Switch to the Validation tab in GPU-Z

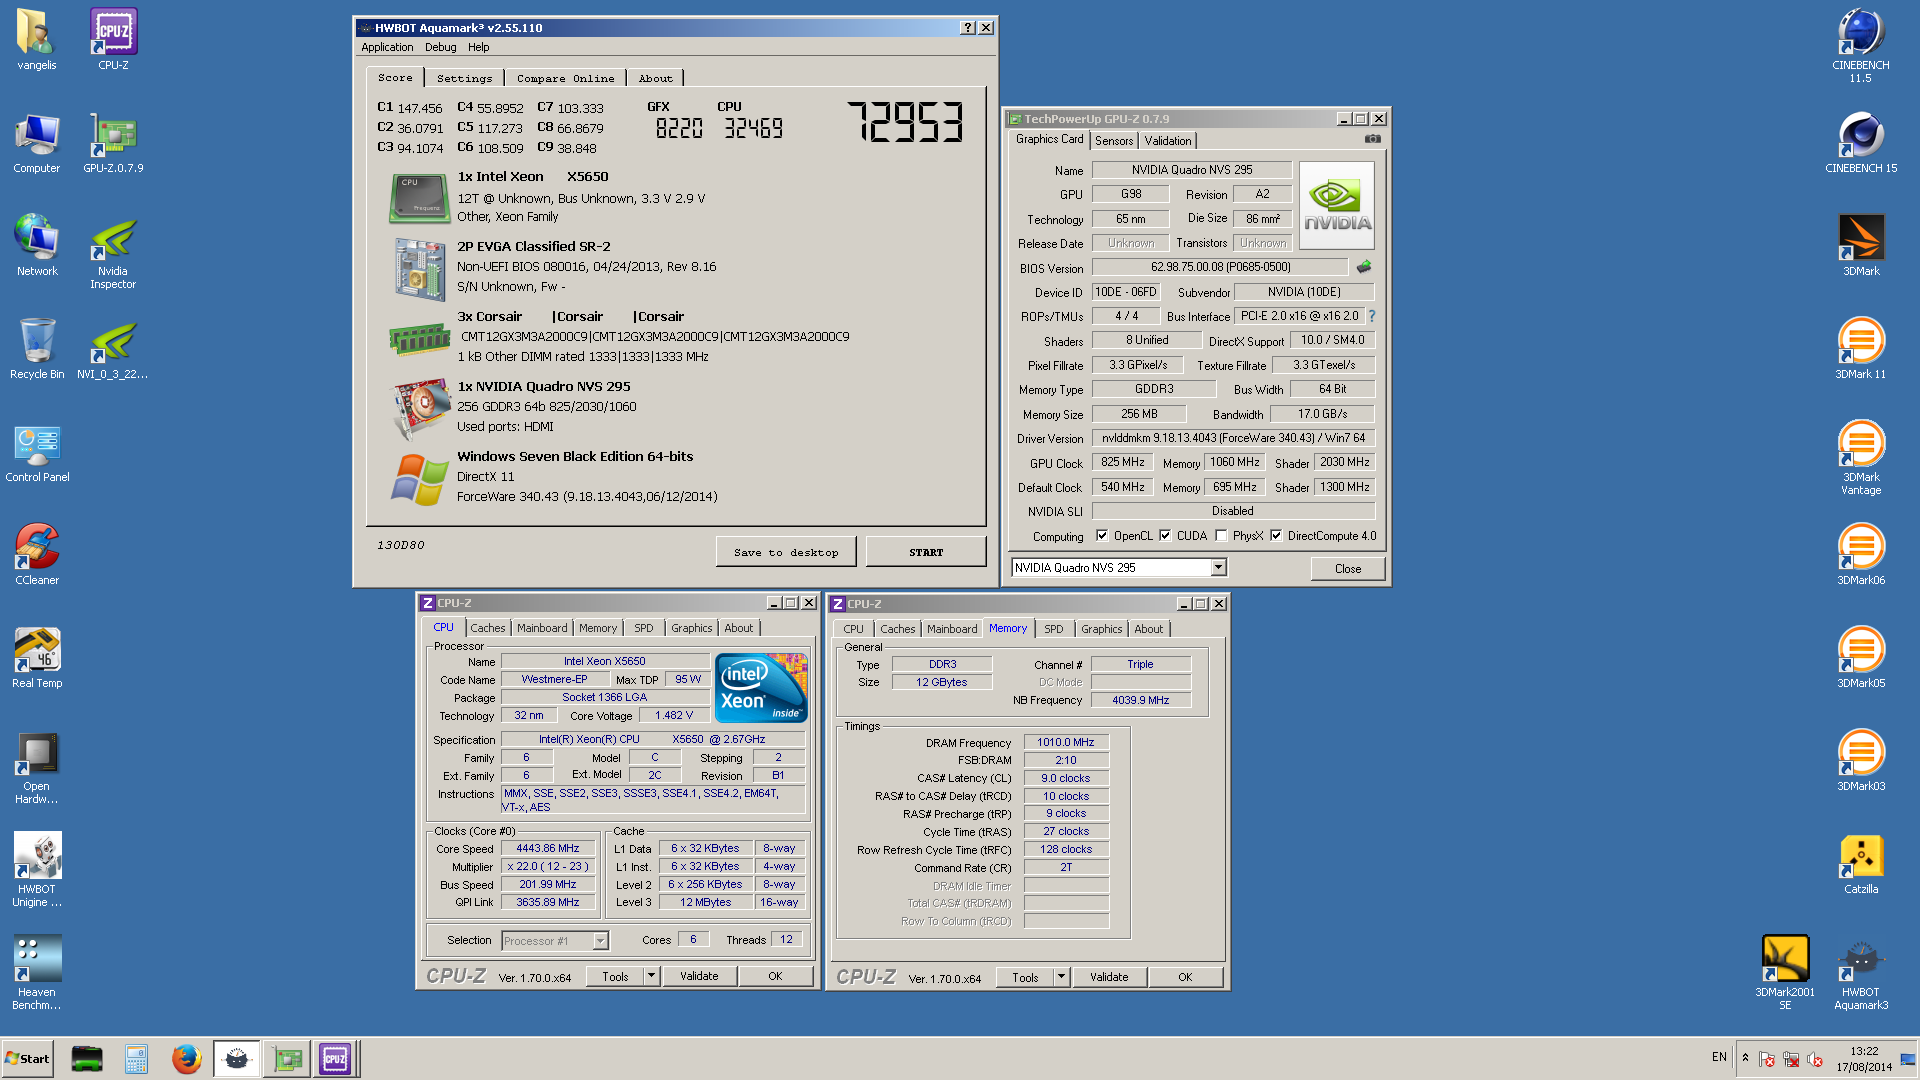pos(1168,141)
